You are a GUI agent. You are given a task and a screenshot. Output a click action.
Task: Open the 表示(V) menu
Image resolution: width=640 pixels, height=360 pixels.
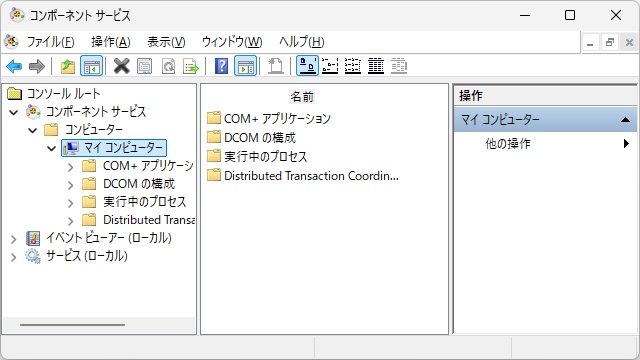click(x=166, y=42)
